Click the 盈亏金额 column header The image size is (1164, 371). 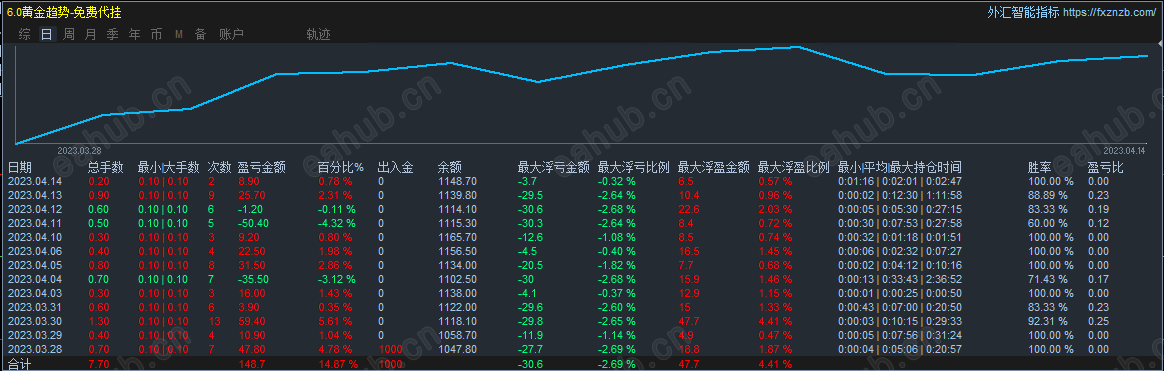click(x=261, y=168)
